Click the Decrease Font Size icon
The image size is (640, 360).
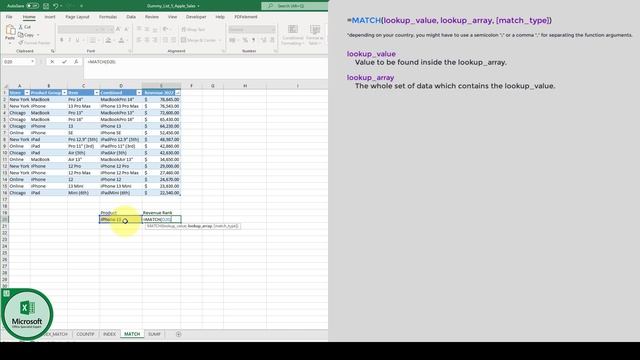[x=126, y=29]
